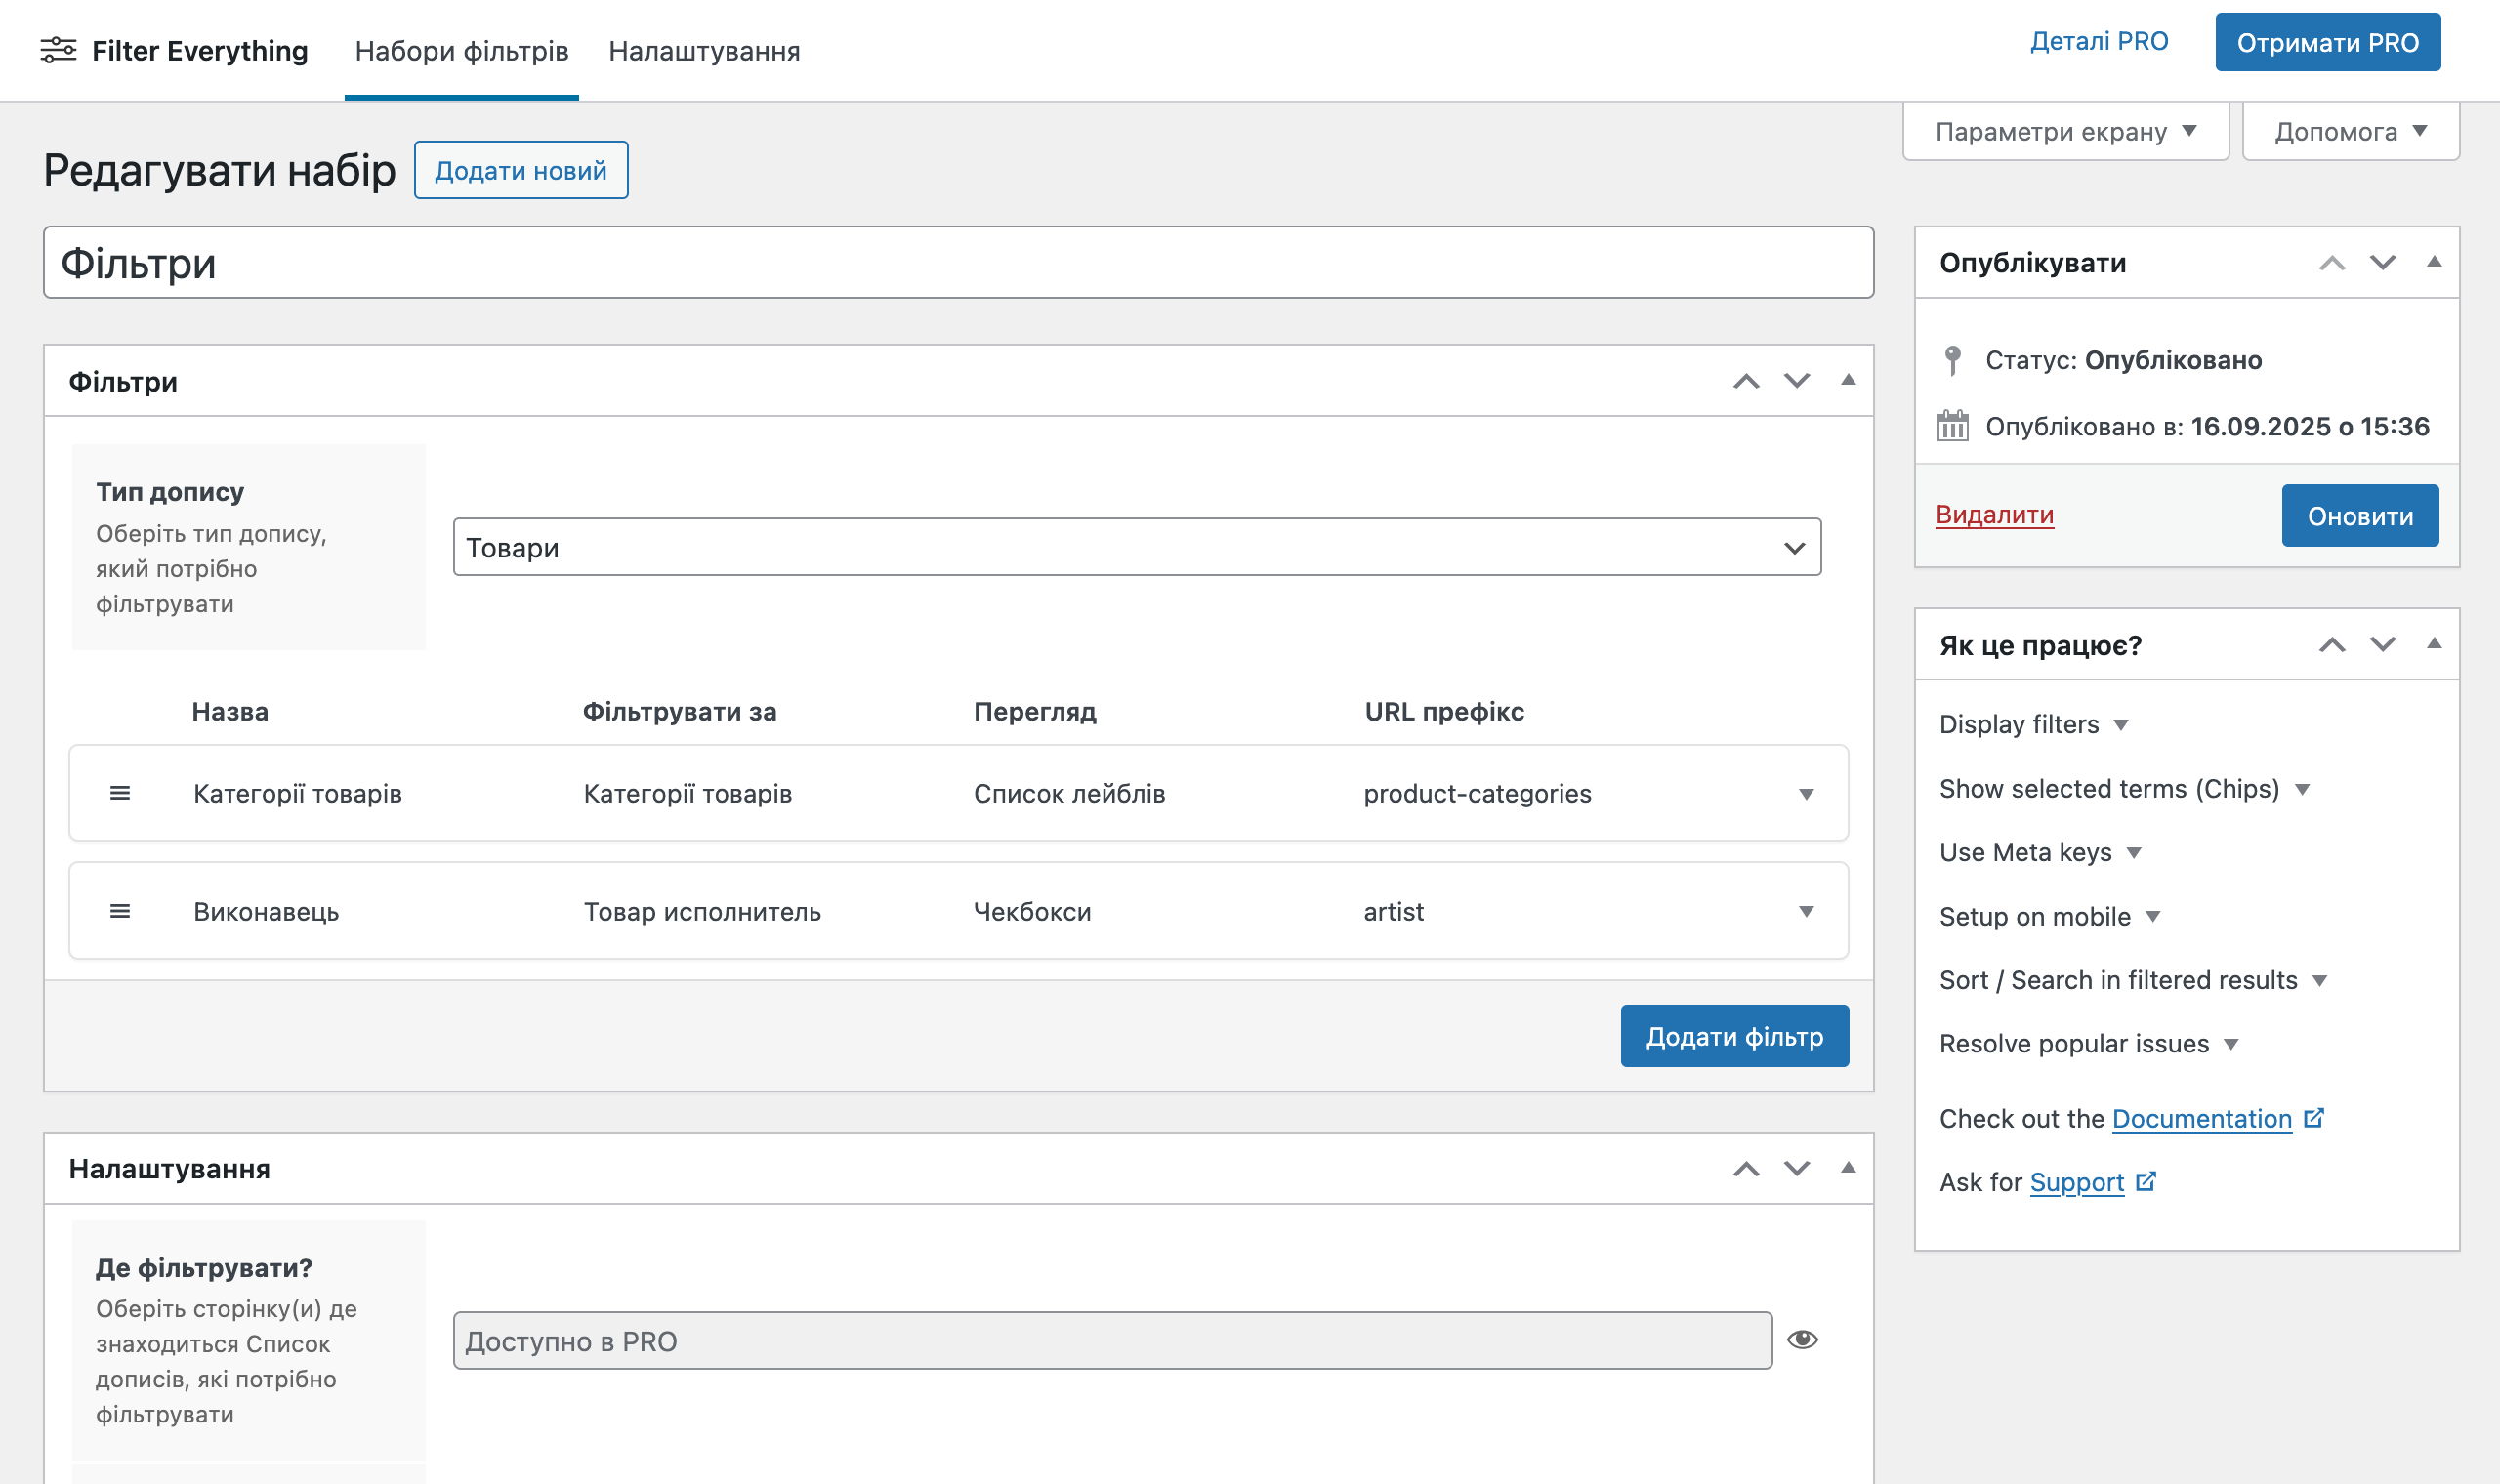Click the Видалити link

[1994, 514]
